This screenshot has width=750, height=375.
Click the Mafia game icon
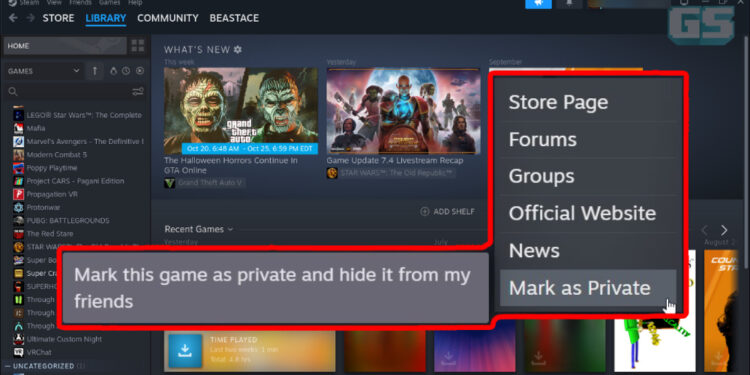[18, 128]
